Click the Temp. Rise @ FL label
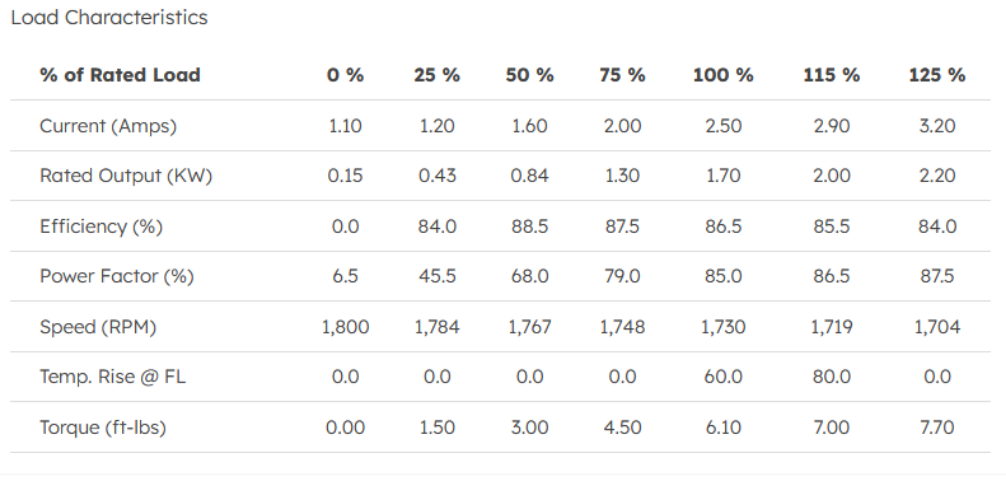This screenshot has width=1006, height=500. [112, 377]
